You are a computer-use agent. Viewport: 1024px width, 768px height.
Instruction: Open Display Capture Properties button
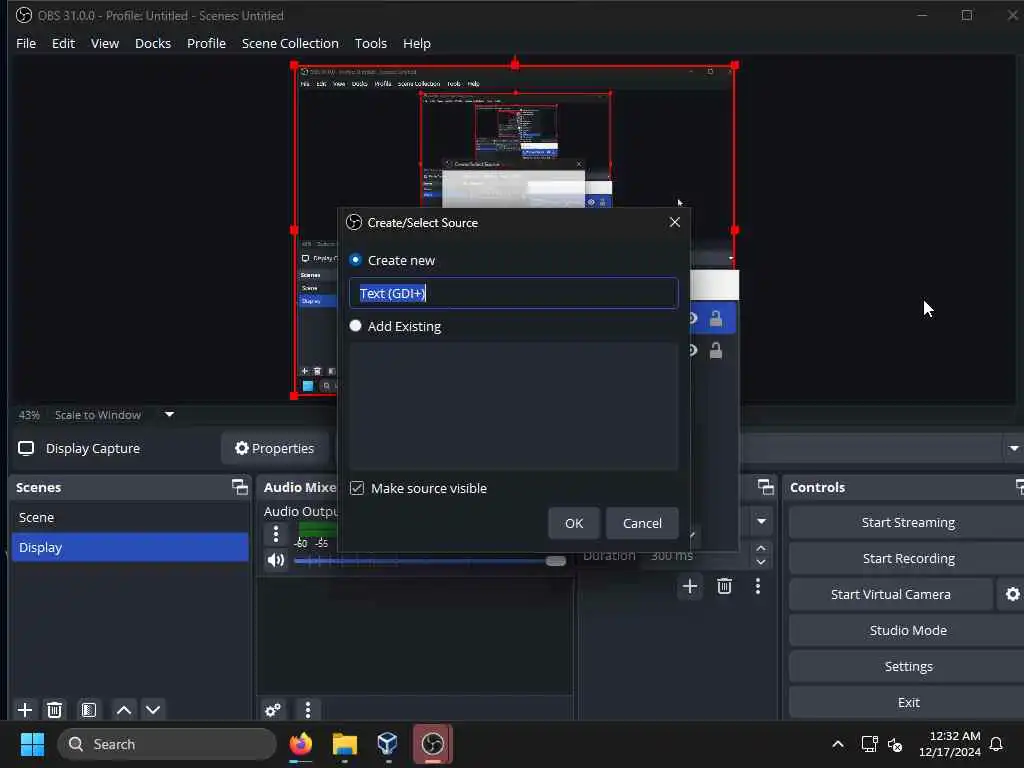click(275, 448)
